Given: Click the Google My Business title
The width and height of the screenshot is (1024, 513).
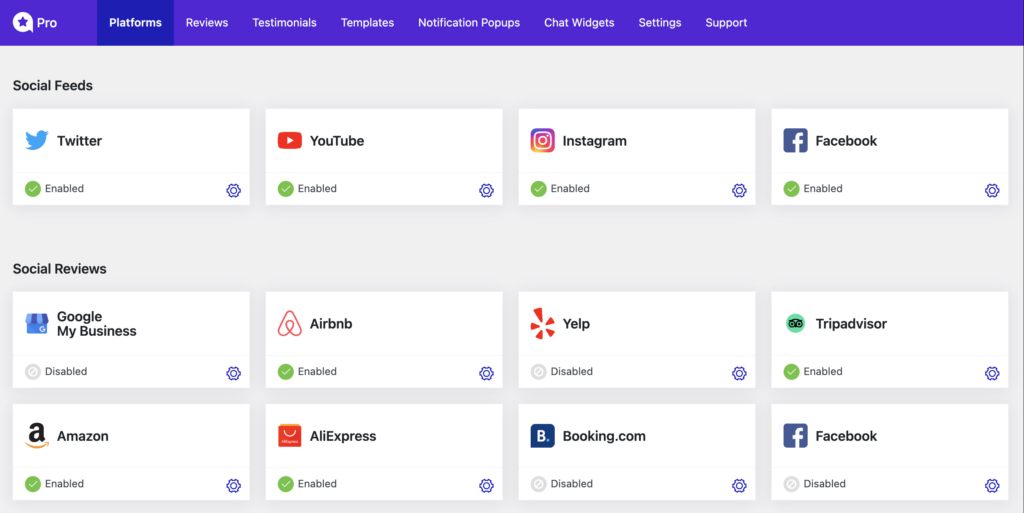Looking at the screenshot, I should click(x=97, y=324).
